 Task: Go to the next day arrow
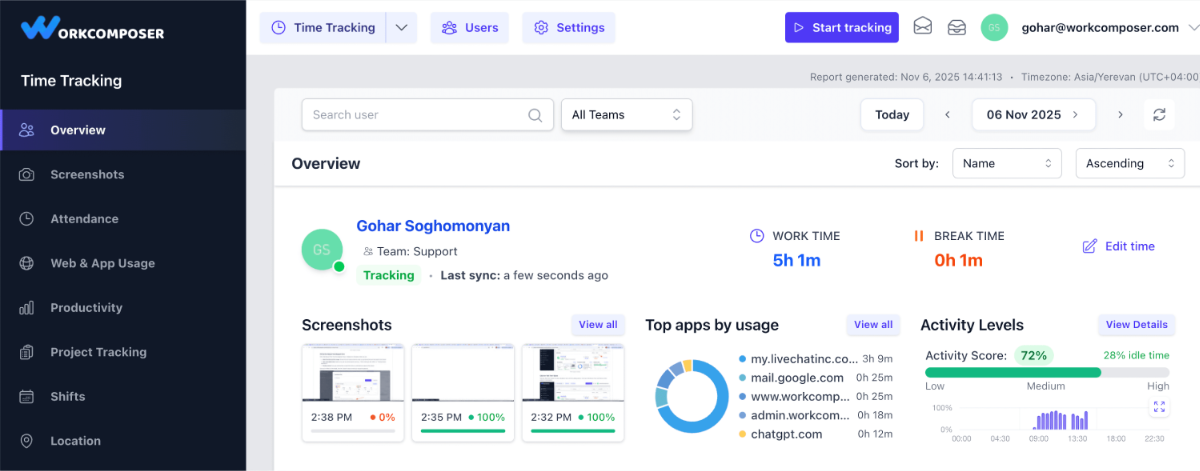pyautogui.click(x=1120, y=115)
